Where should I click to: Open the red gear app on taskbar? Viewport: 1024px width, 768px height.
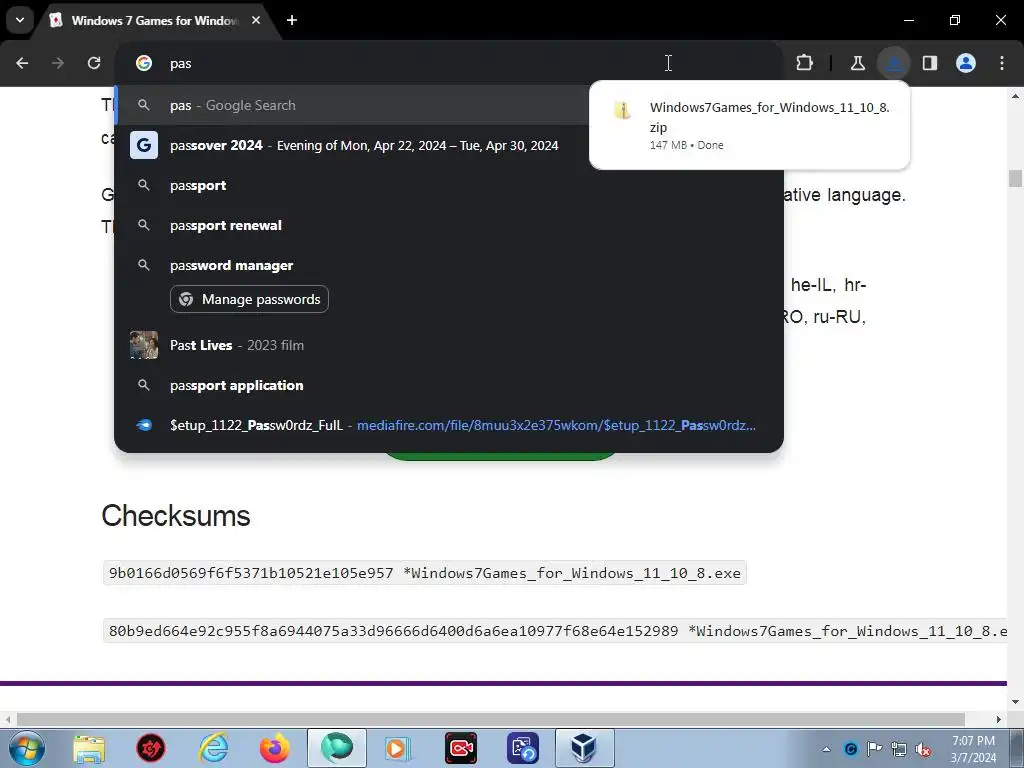click(151, 748)
